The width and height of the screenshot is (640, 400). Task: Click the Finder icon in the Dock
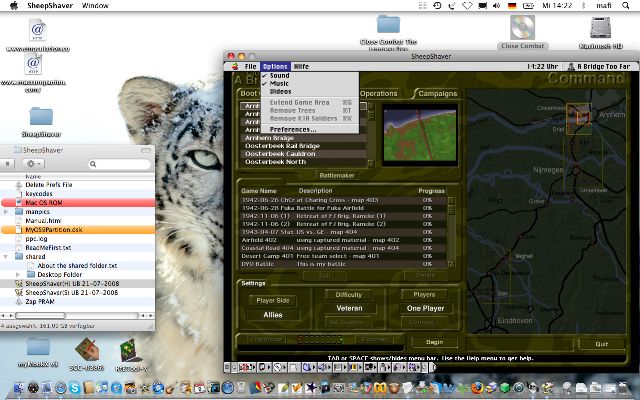pyautogui.click(x=19, y=388)
